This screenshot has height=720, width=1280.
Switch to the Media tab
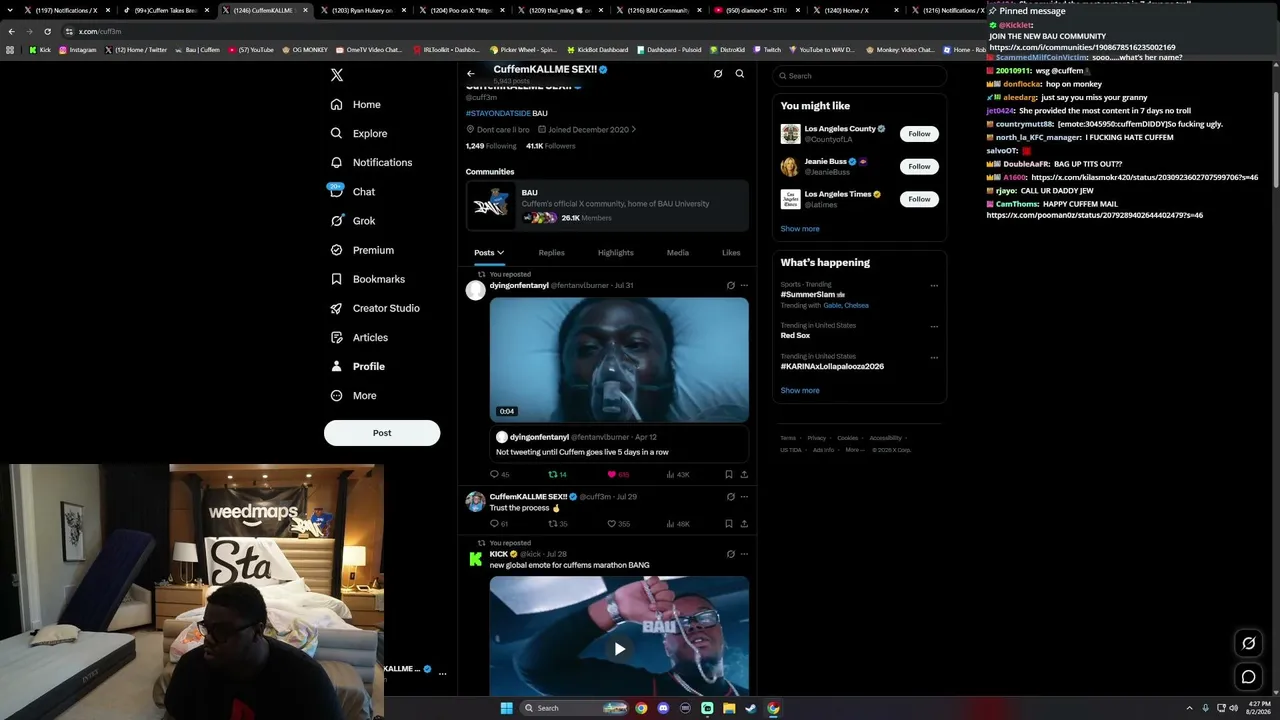(x=678, y=252)
